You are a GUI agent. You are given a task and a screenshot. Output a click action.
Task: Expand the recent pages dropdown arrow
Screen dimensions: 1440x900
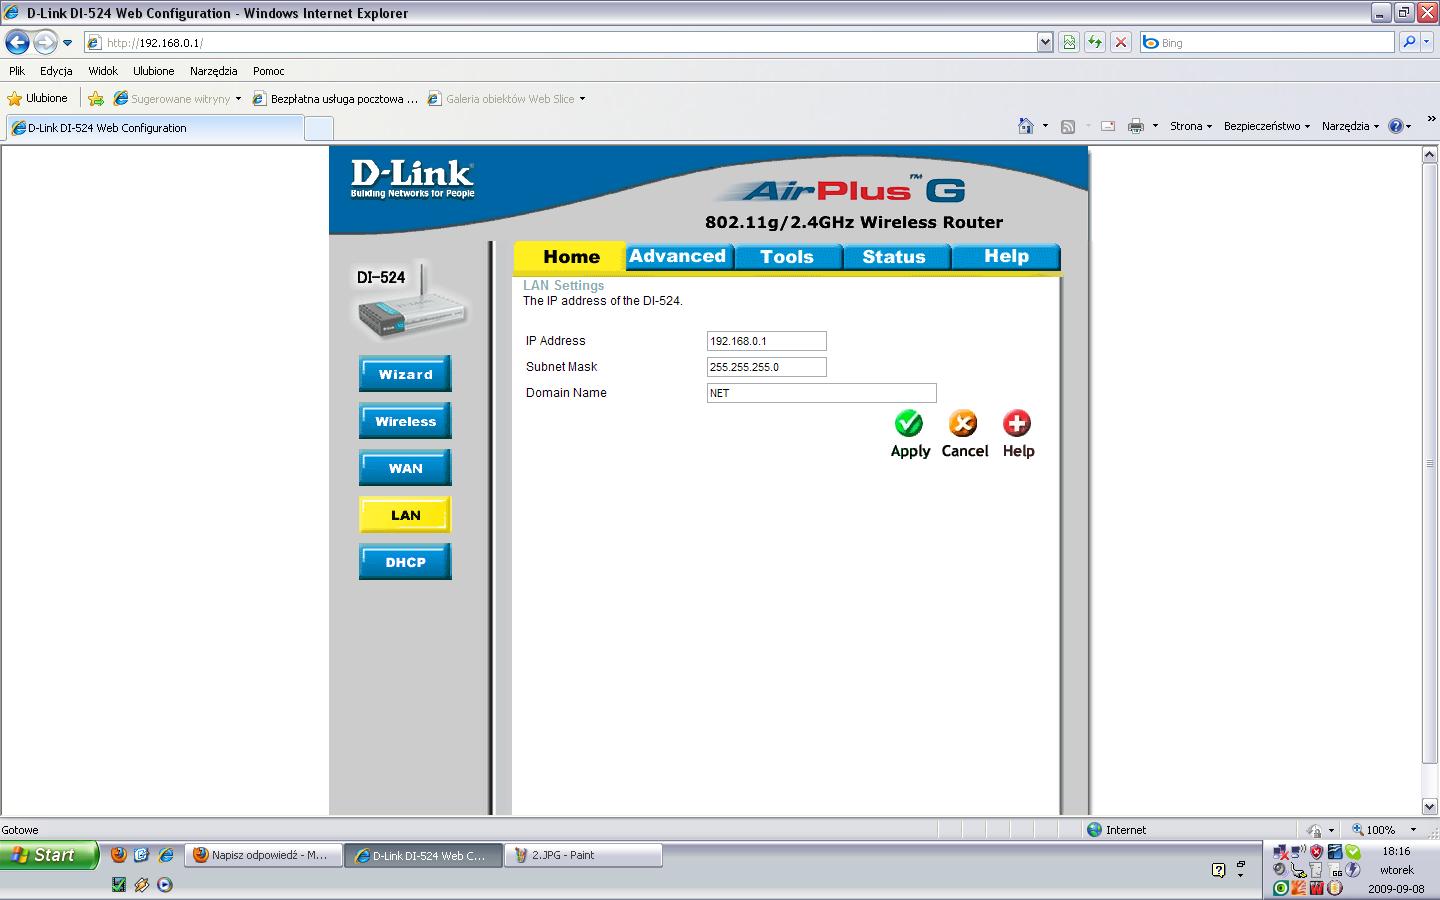pyautogui.click(x=67, y=43)
